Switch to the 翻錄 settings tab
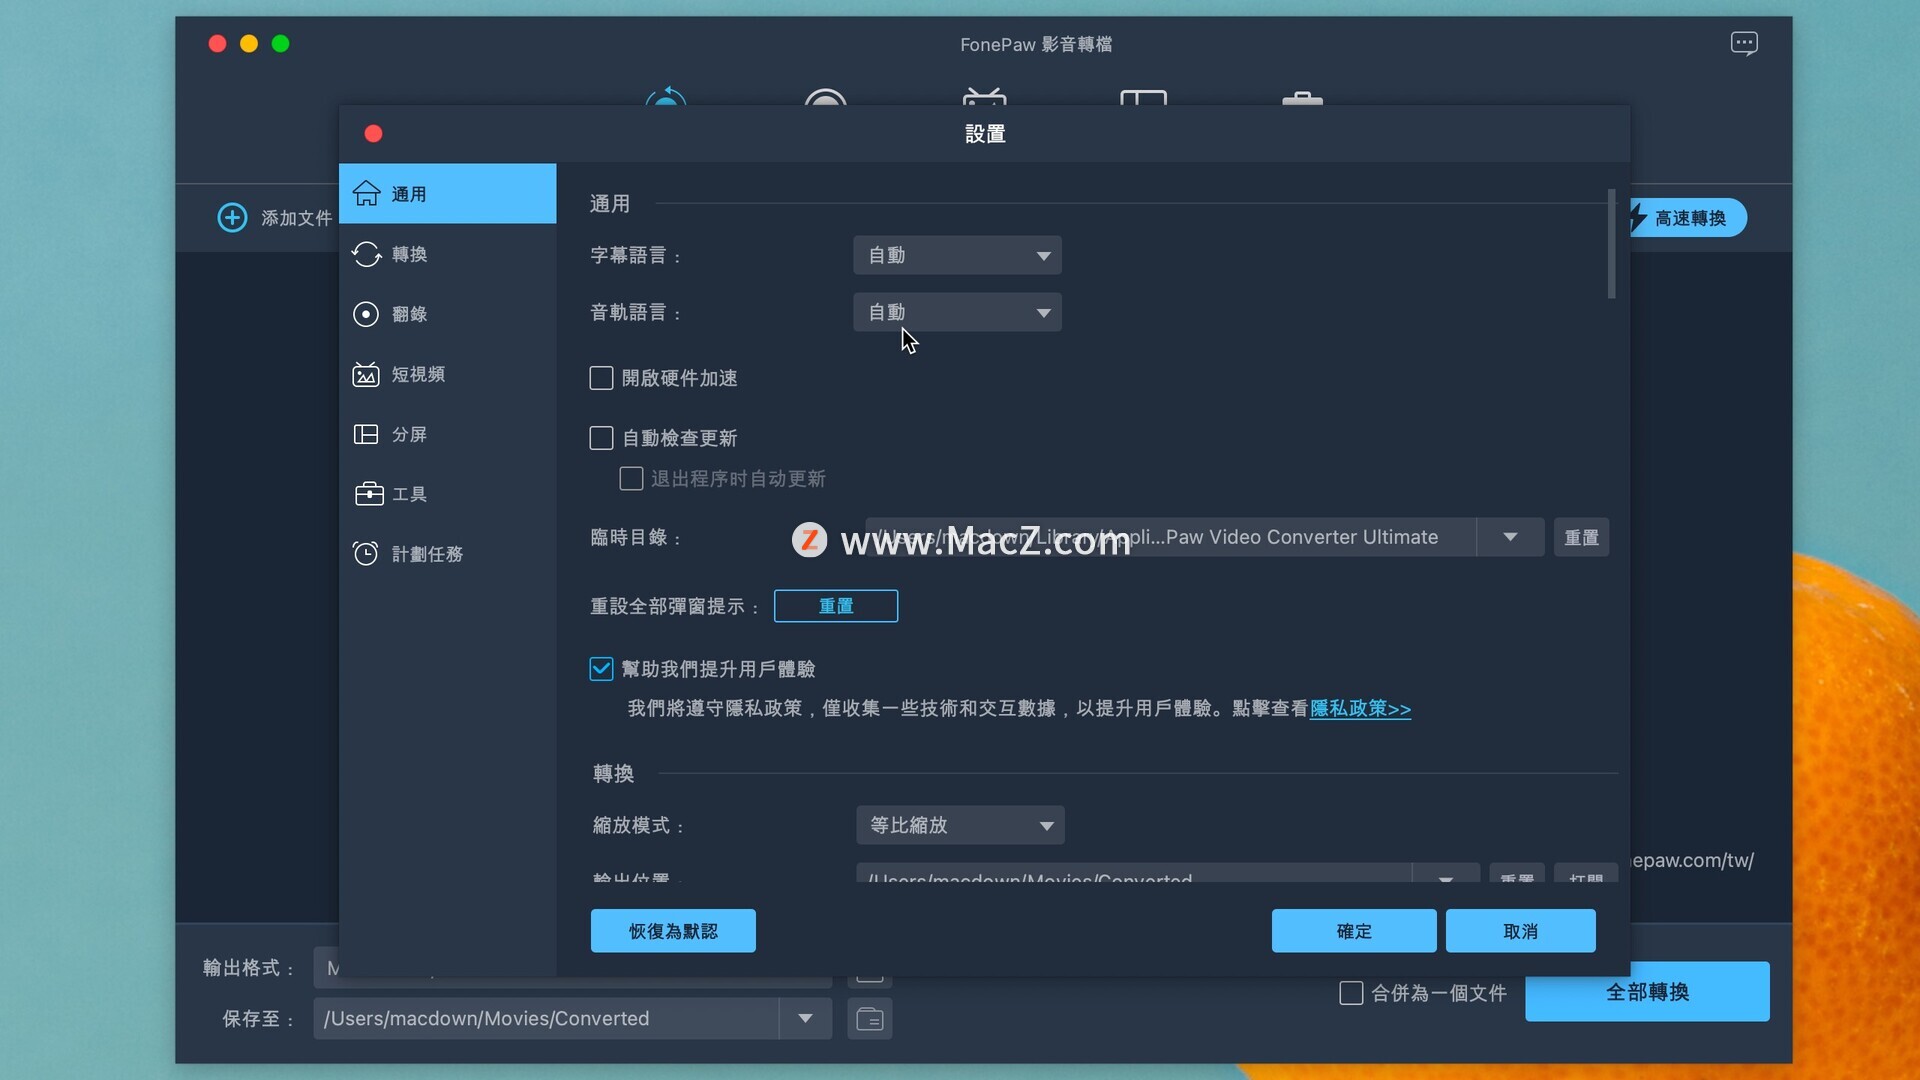 tap(447, 314)
